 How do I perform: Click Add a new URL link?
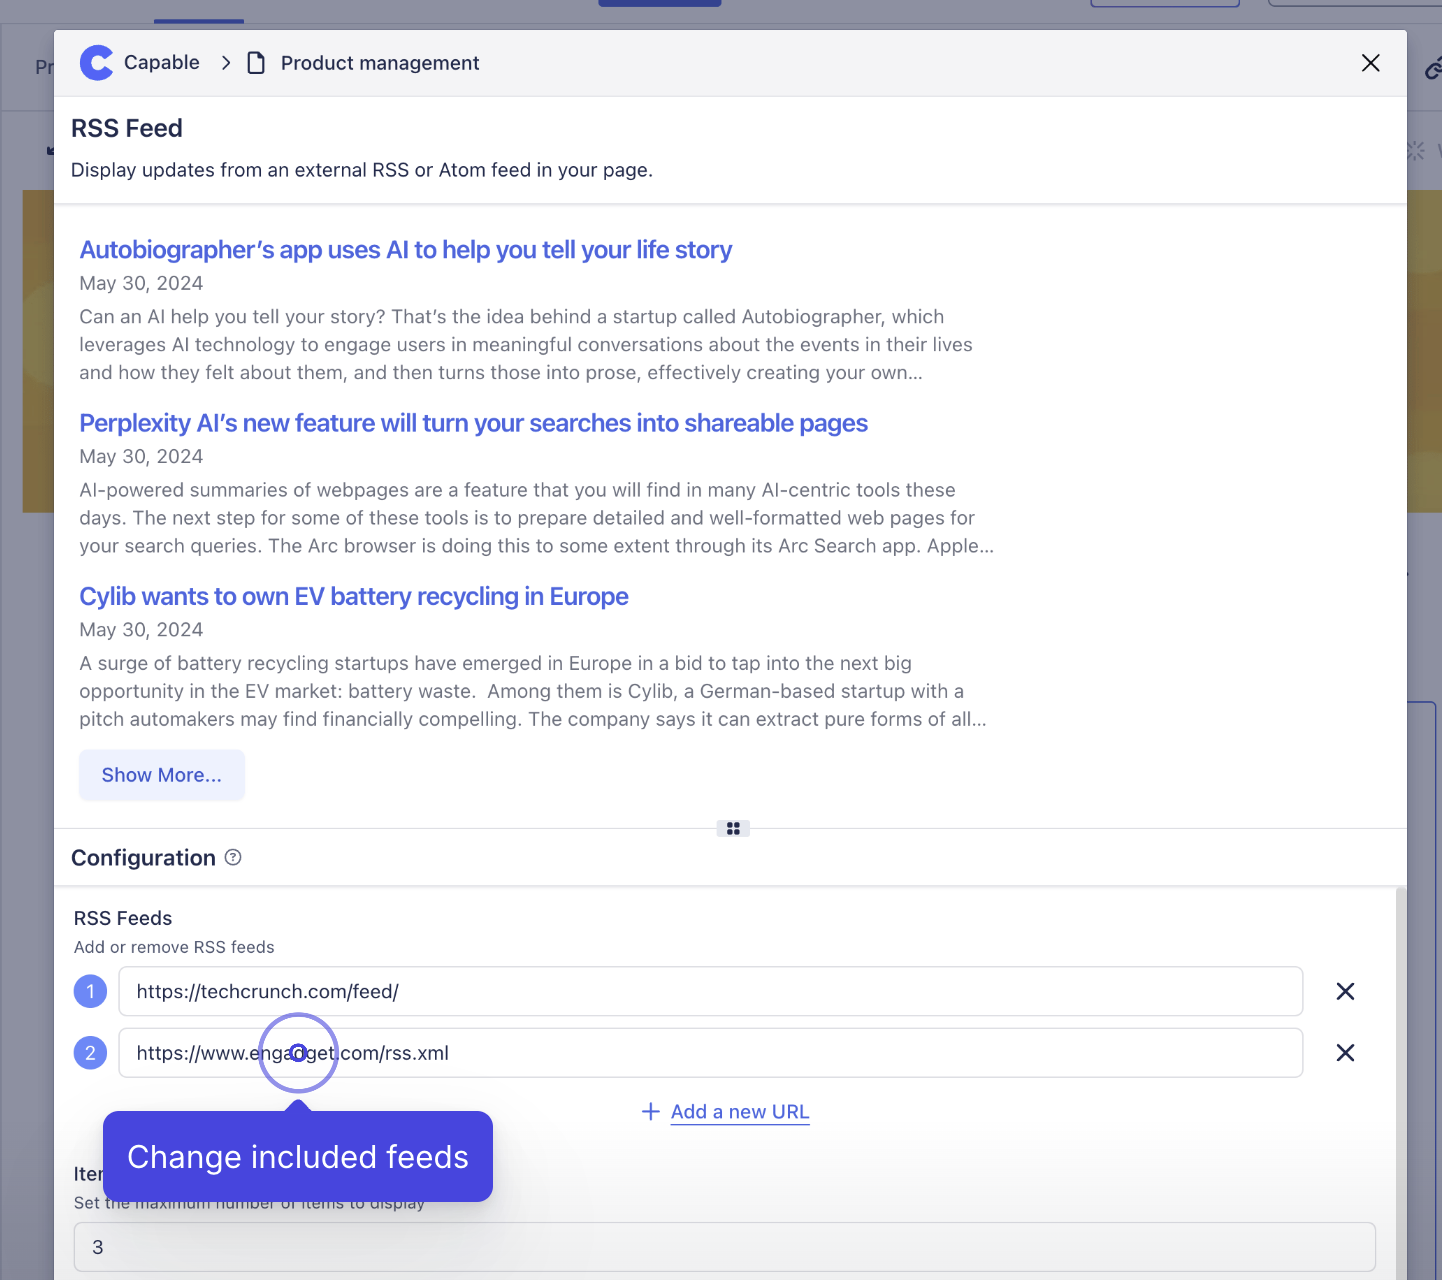tap(739, 1112)
